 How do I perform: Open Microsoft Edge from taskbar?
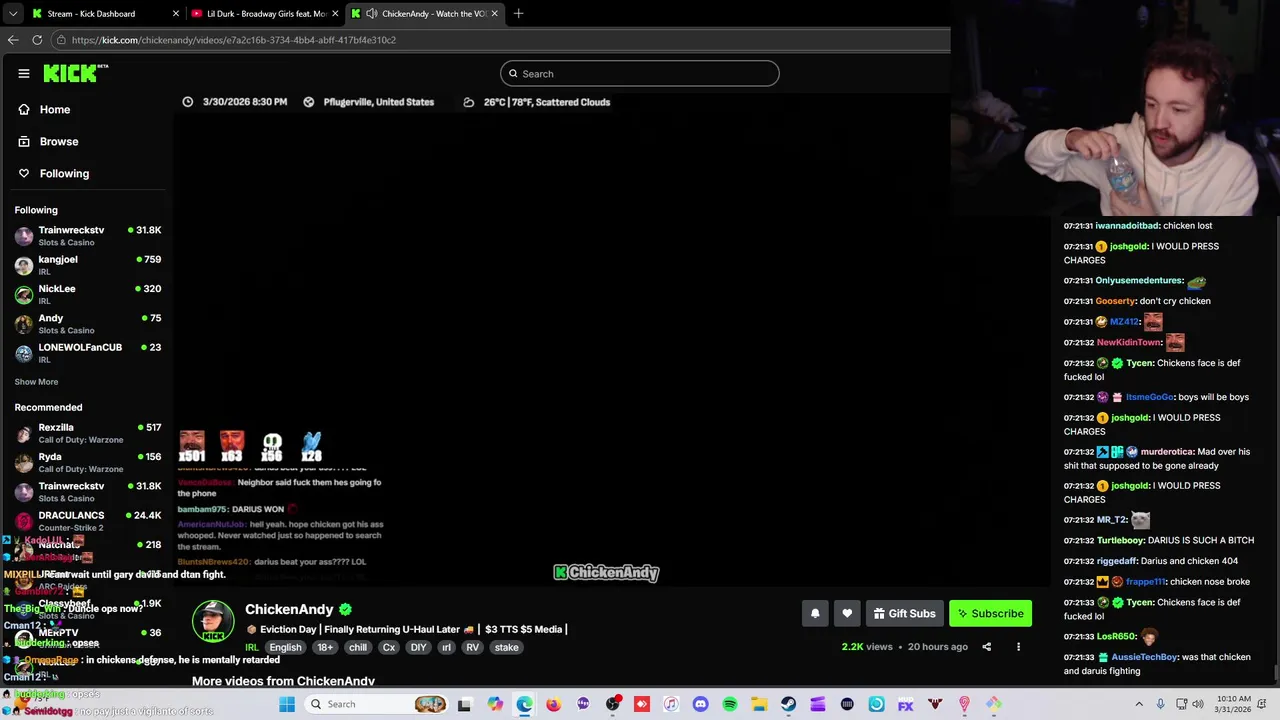point(524,704)
